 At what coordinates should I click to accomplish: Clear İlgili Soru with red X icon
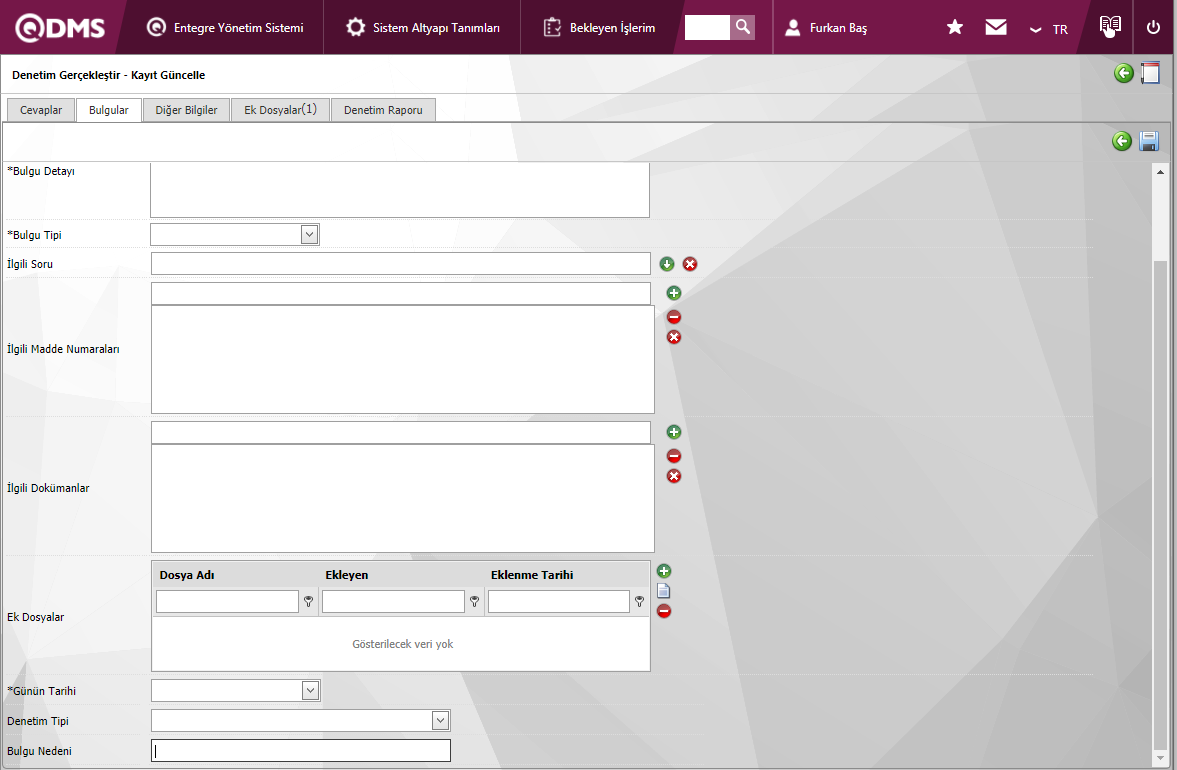[690, 264]
